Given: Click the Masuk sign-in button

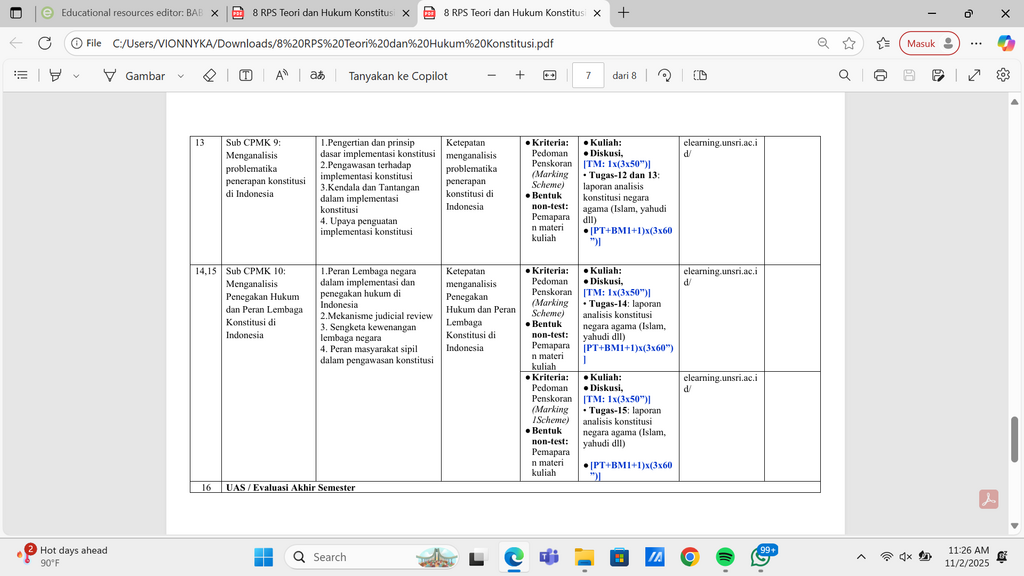Looking at the screenshot, I should tap(929, 44).
